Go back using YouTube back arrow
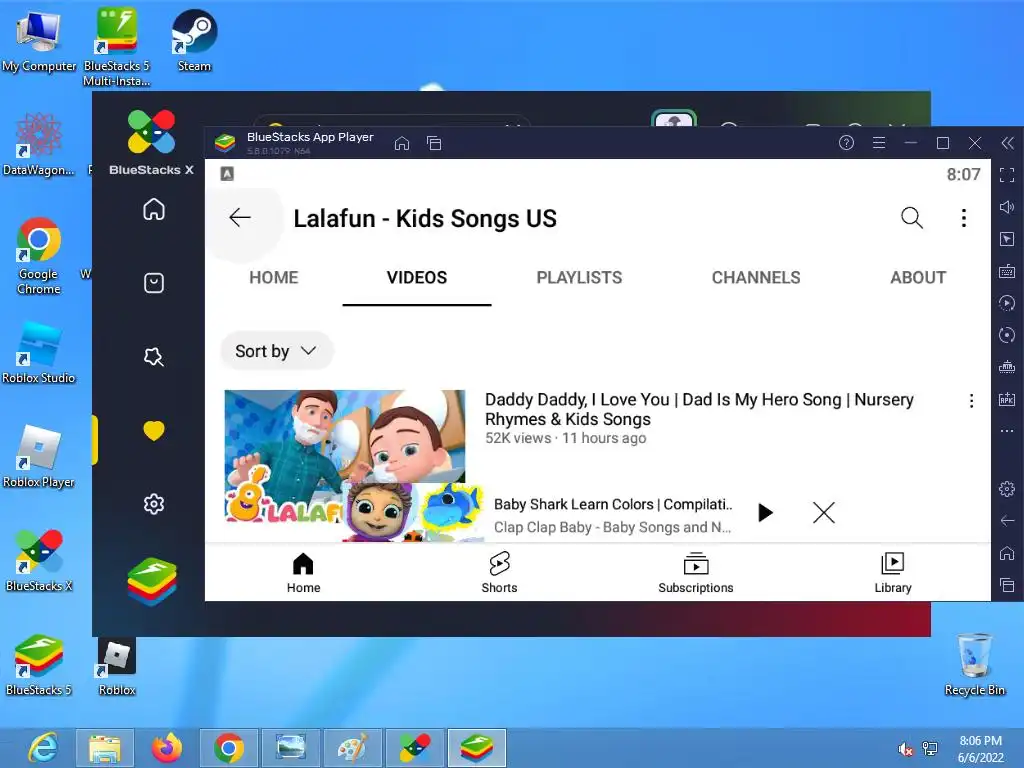Image resolution: width=1024 pixels, height=768 pixels. (x=240, y=217)
